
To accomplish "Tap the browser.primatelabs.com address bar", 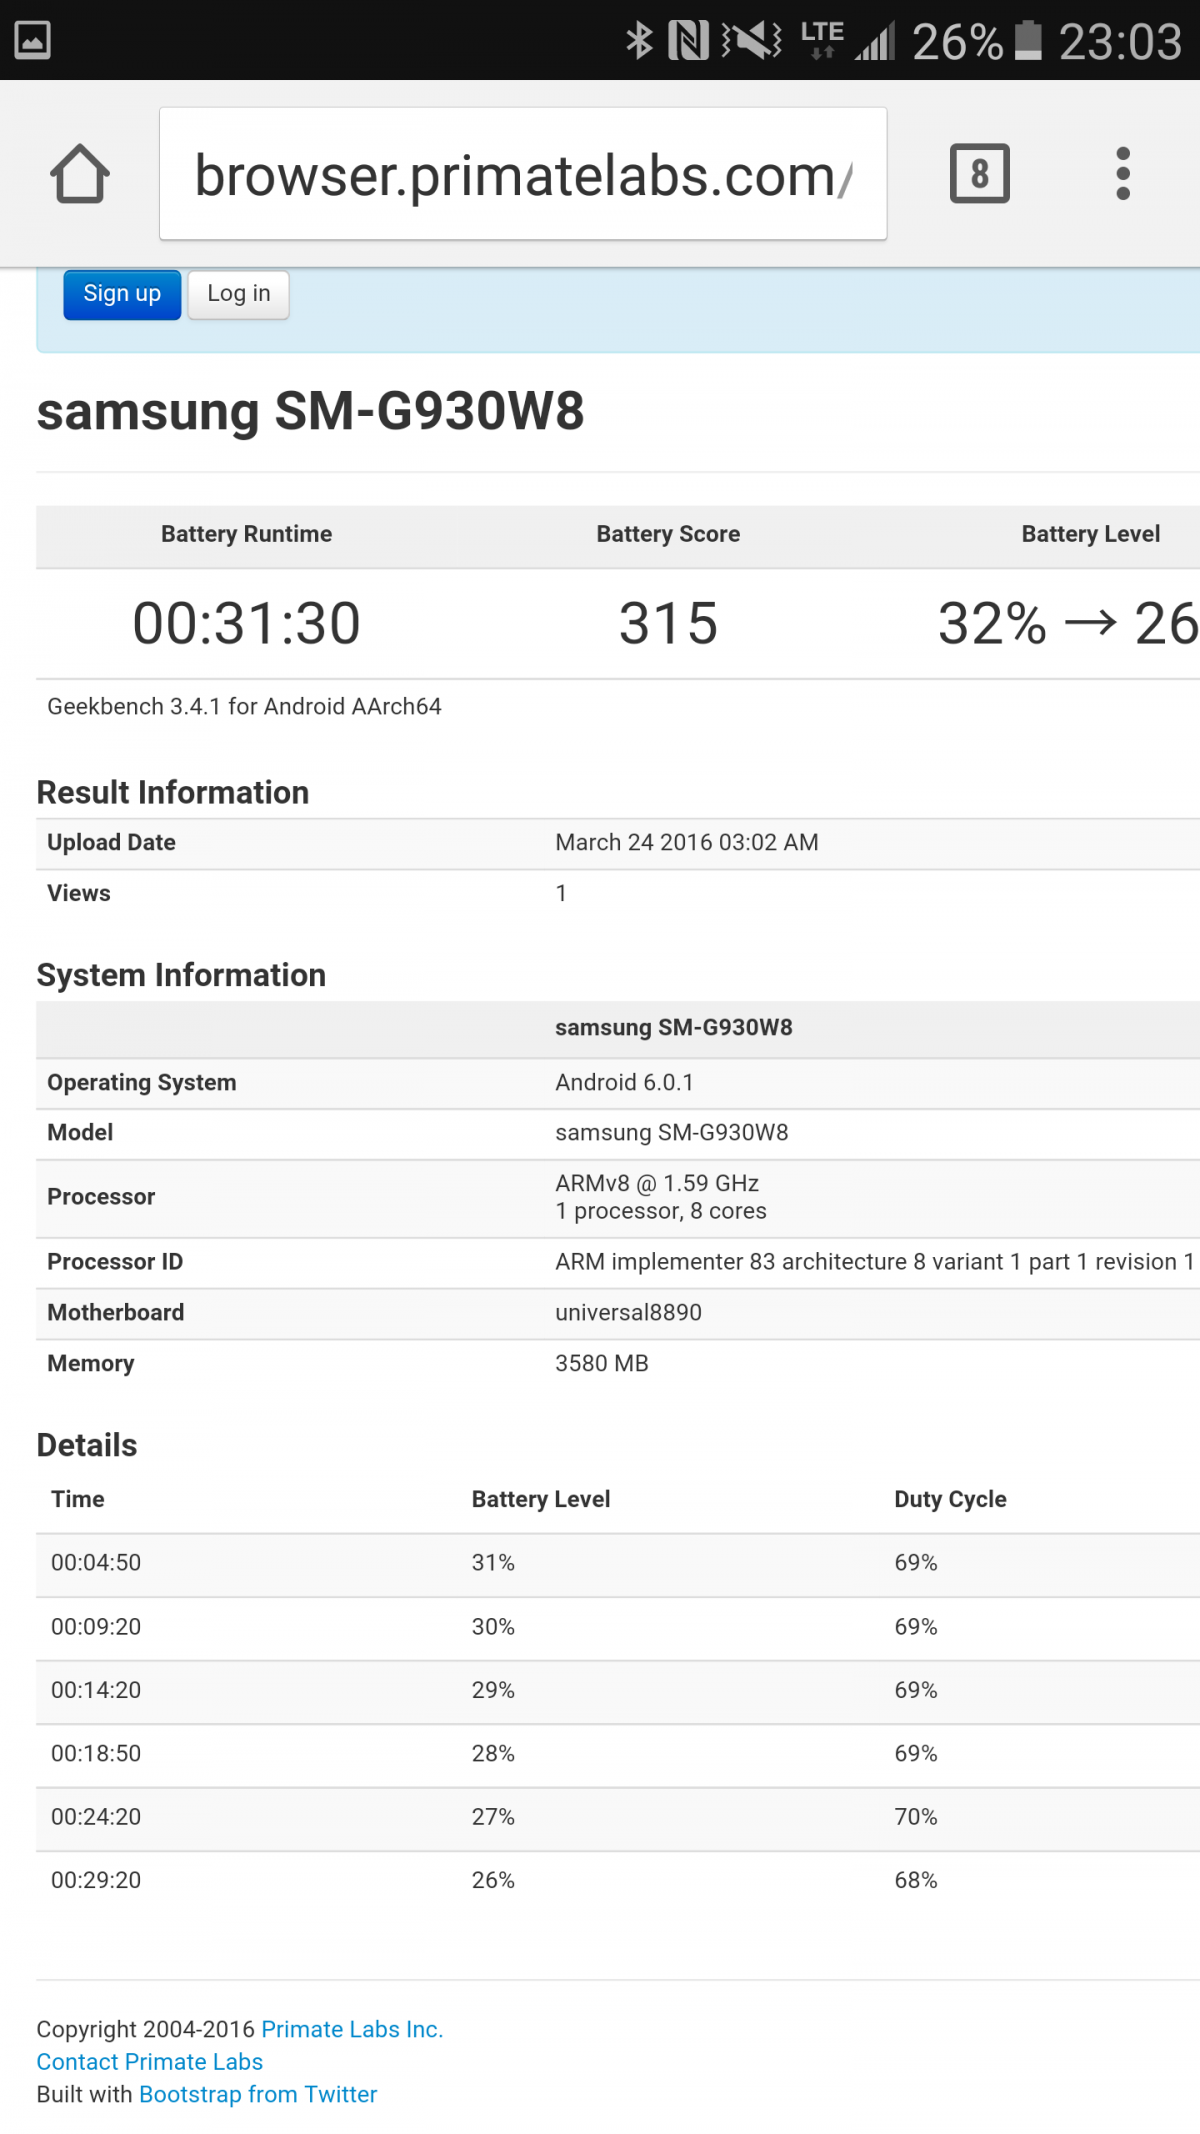I will (522, 175).
